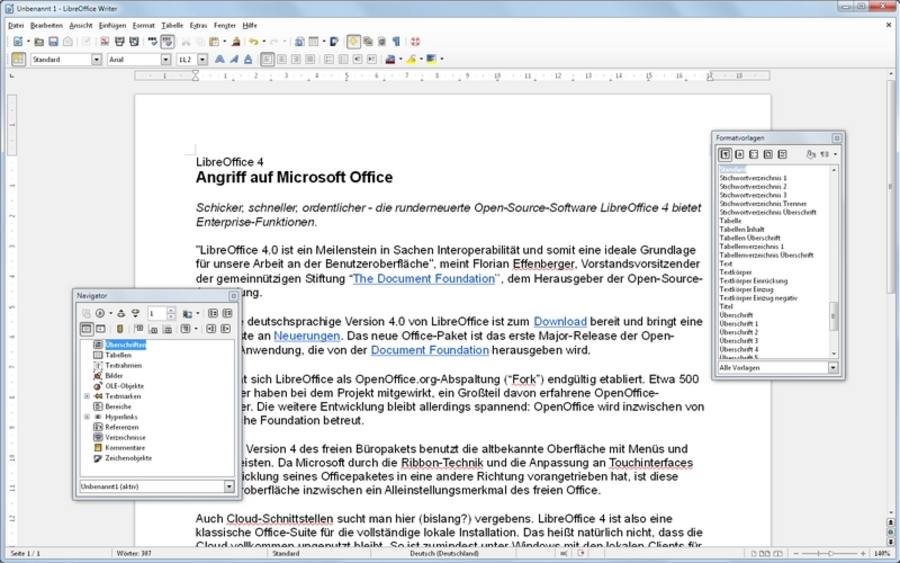Open Unbenannt1 (aktiv) document dropdown
900x563 pixels.
(x=229, y=486)
